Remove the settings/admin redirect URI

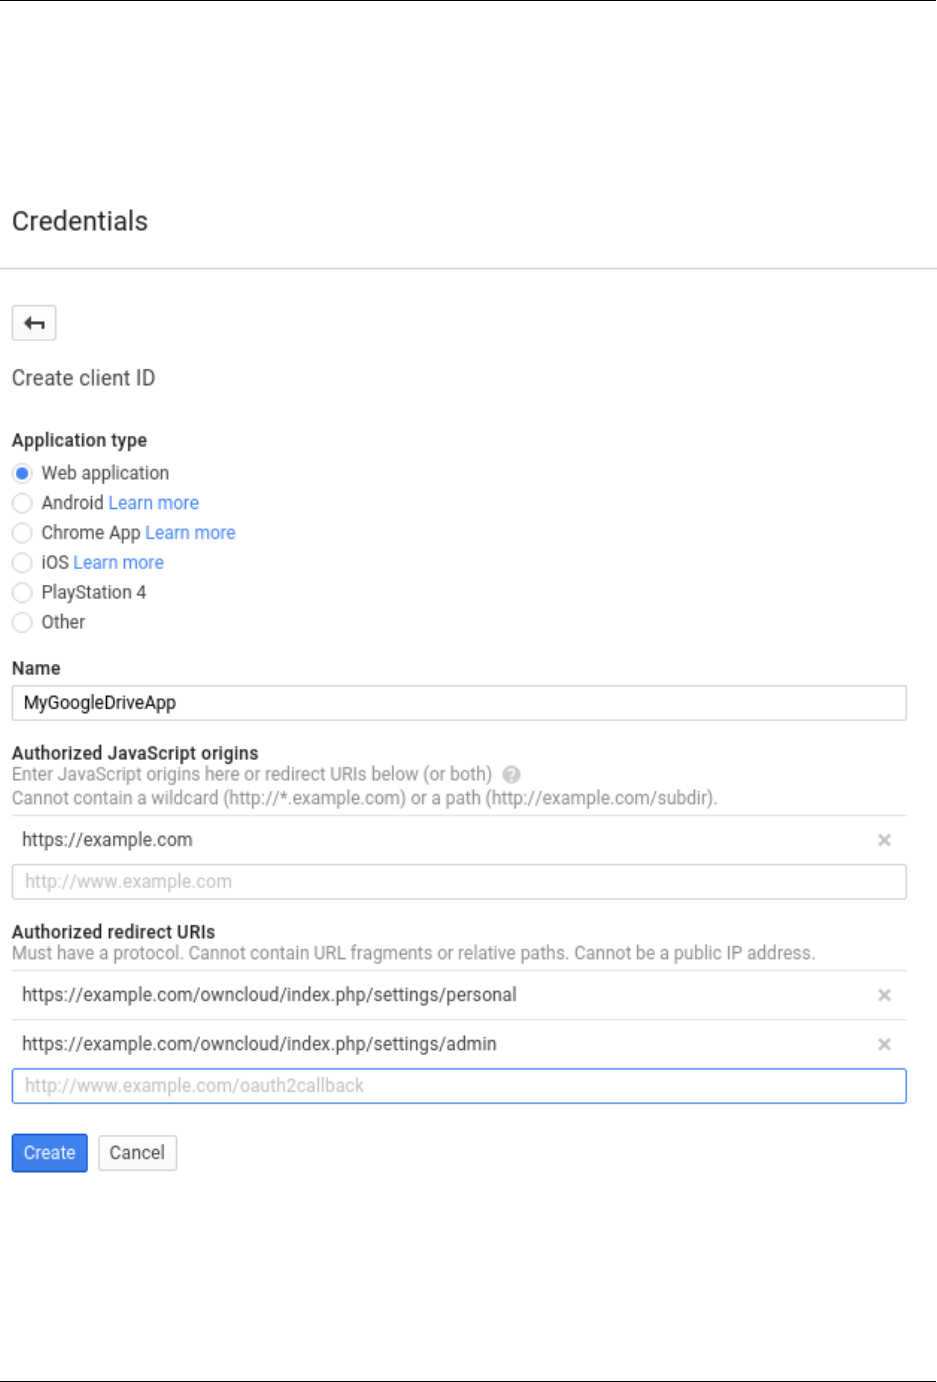click(x=884, y=1044)
